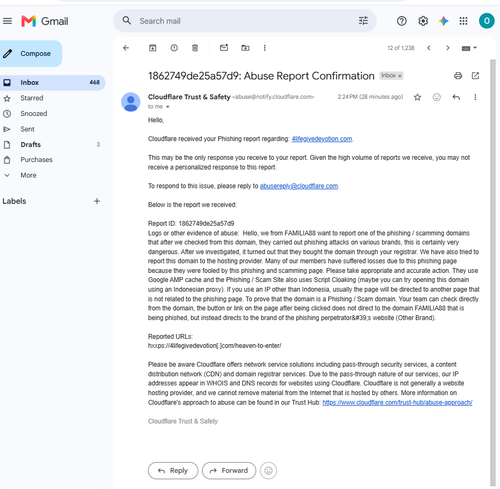
Task: Open 4lifegivedevotion.com link
Action: tap(322, 139)
